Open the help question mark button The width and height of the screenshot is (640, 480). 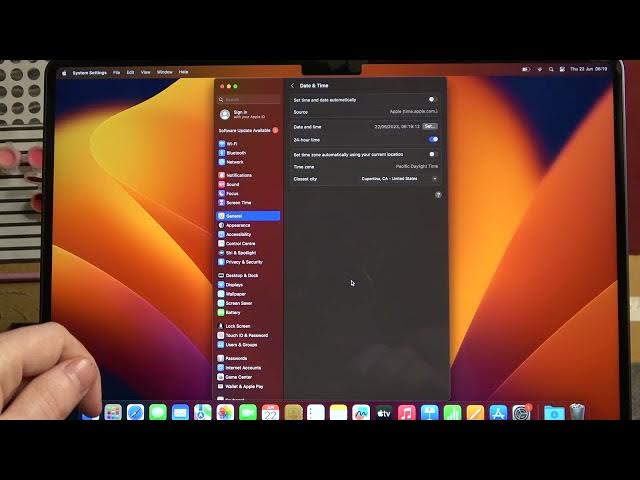coord(438,195)
